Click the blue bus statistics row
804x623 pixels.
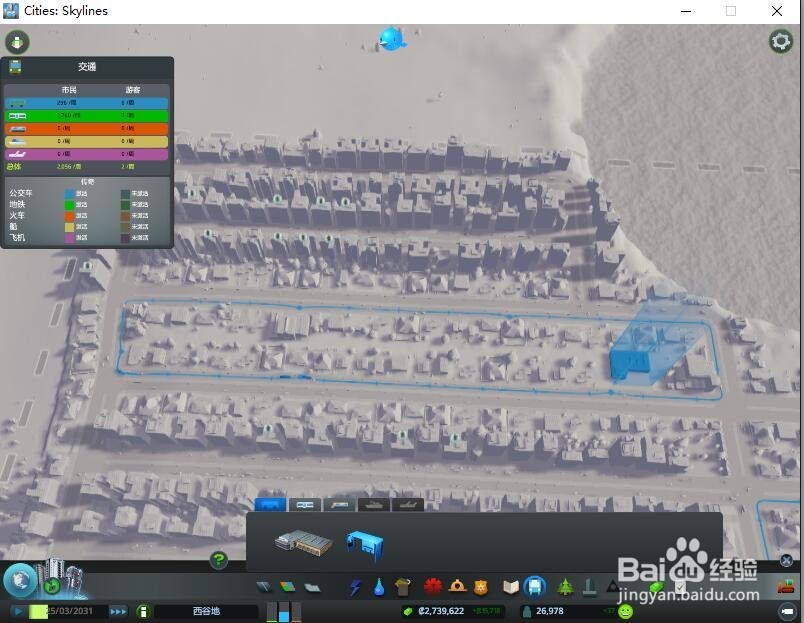click(86, 103)
